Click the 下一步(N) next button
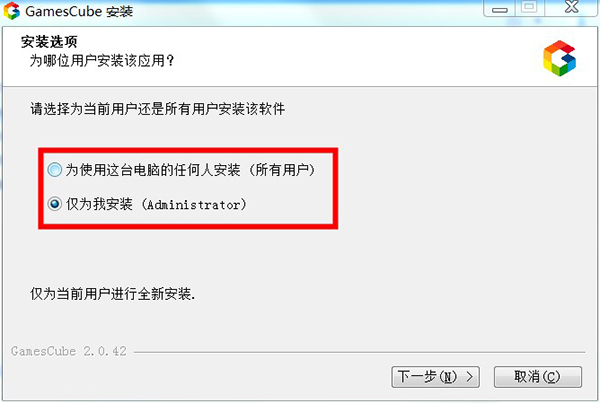 (x=435, y=377)
